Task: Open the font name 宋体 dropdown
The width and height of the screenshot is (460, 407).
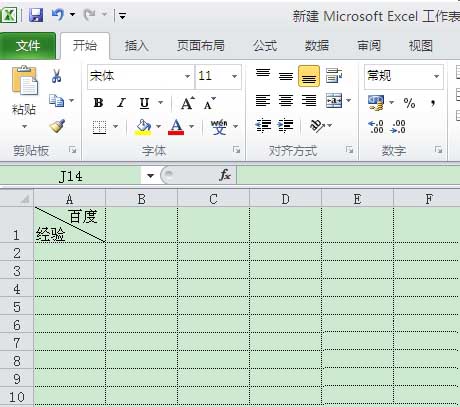Action: pos(188,76)
